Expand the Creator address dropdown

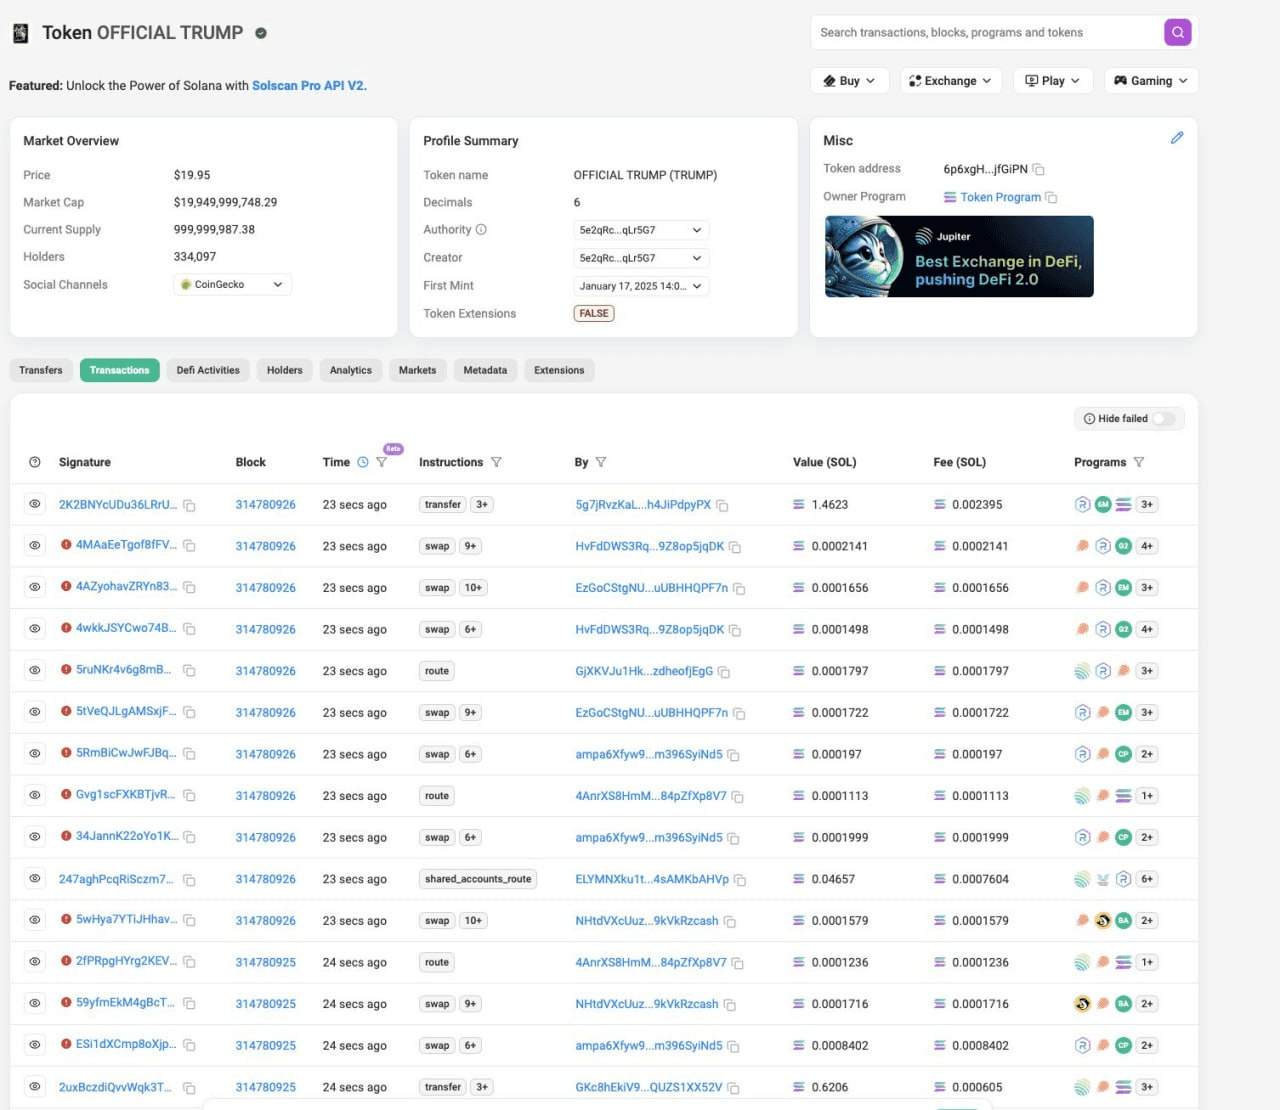pos(641,258)
